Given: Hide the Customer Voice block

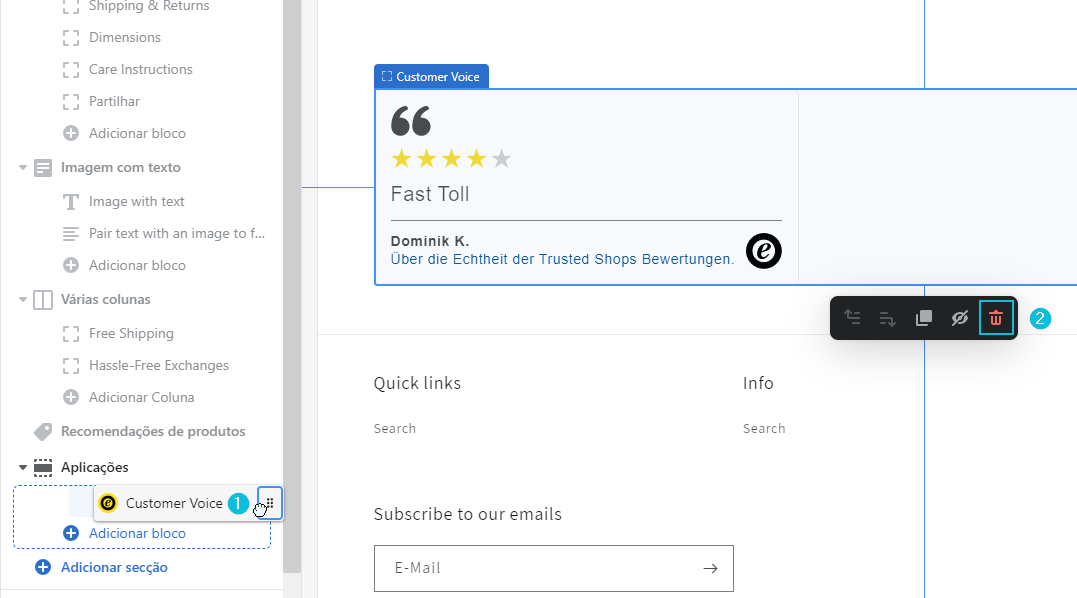Looking at the screenshot, I should (x=960, y=318).
